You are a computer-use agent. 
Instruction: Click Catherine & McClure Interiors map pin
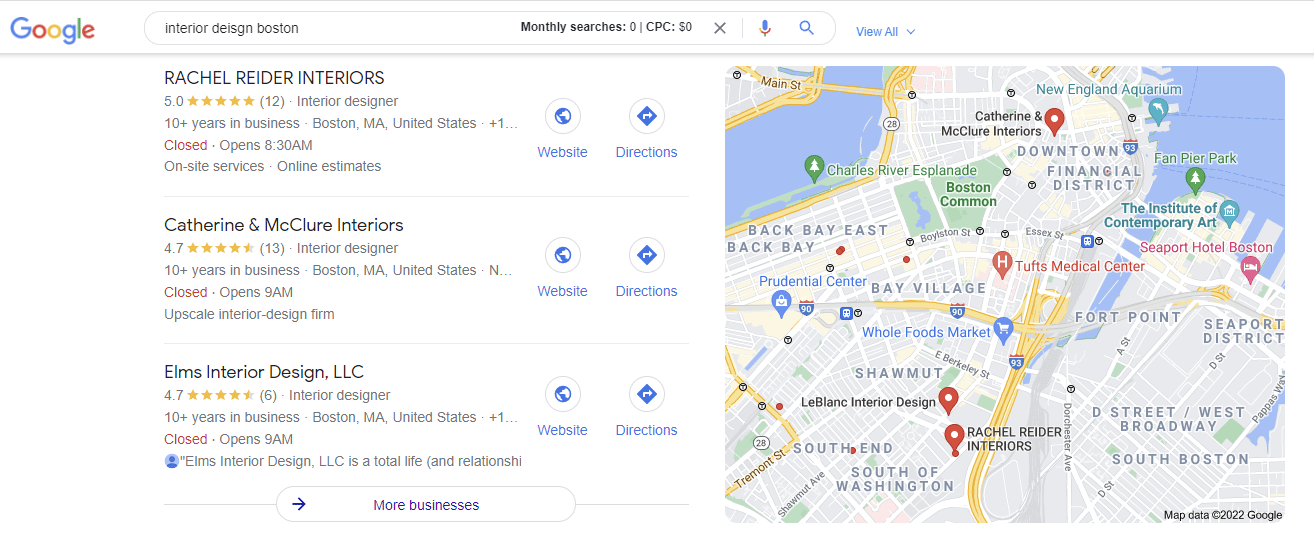[1054, 122]
